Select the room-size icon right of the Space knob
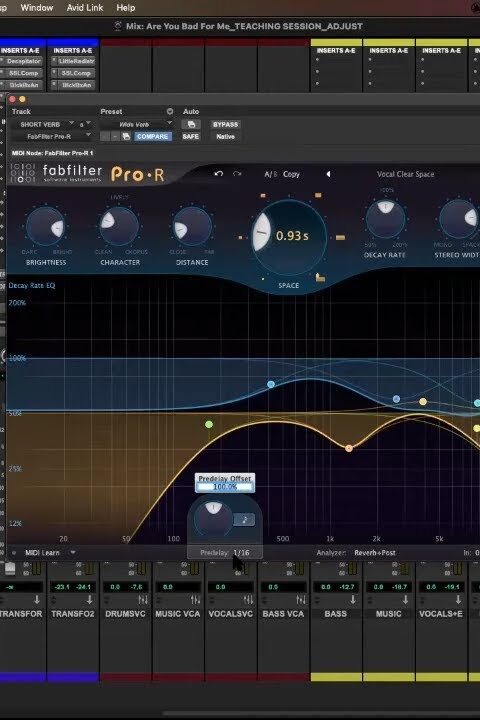This screenshot has width=480, height=720. tap(340, 237)
